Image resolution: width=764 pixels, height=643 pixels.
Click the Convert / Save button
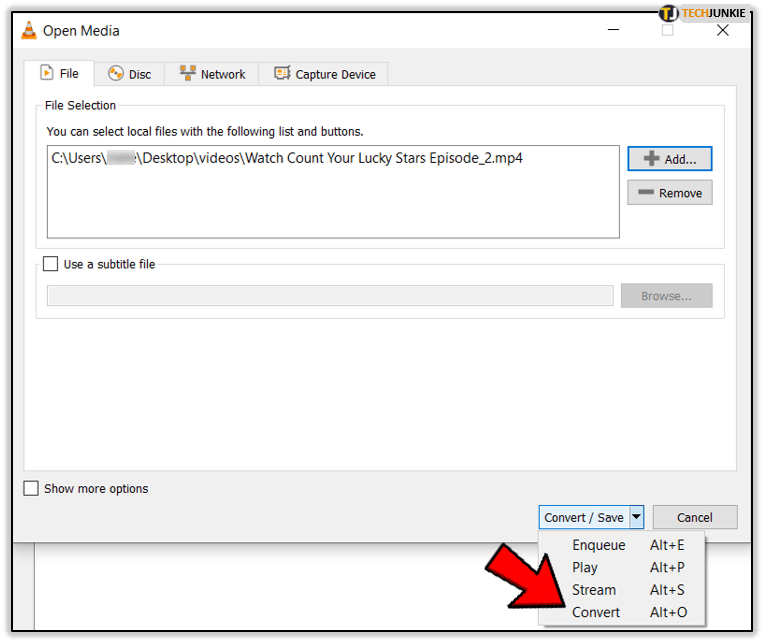coord(583,518)
